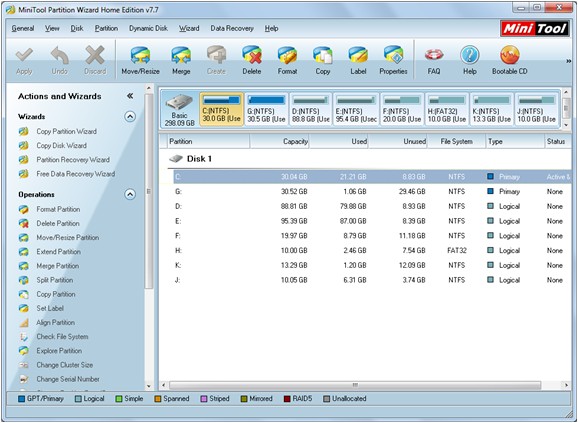The width and height of the screenshot is (578, 423).
Task: Sort by the Unused column header
Action: (397, 141)
